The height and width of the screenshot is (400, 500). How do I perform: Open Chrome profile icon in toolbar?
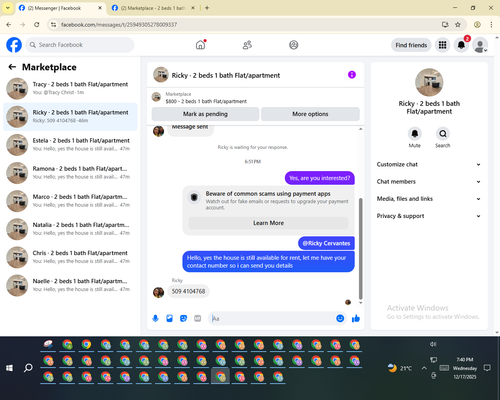(477, 24)
